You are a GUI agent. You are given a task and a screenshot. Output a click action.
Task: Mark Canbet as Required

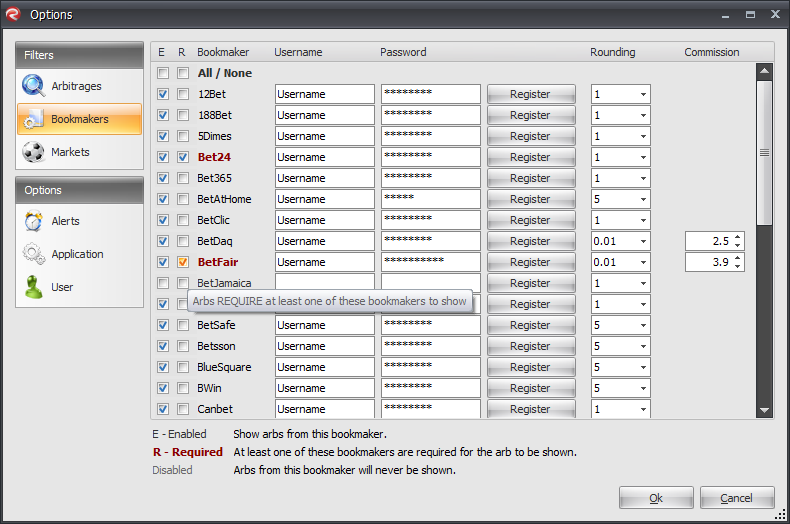[x=183, y=409]
